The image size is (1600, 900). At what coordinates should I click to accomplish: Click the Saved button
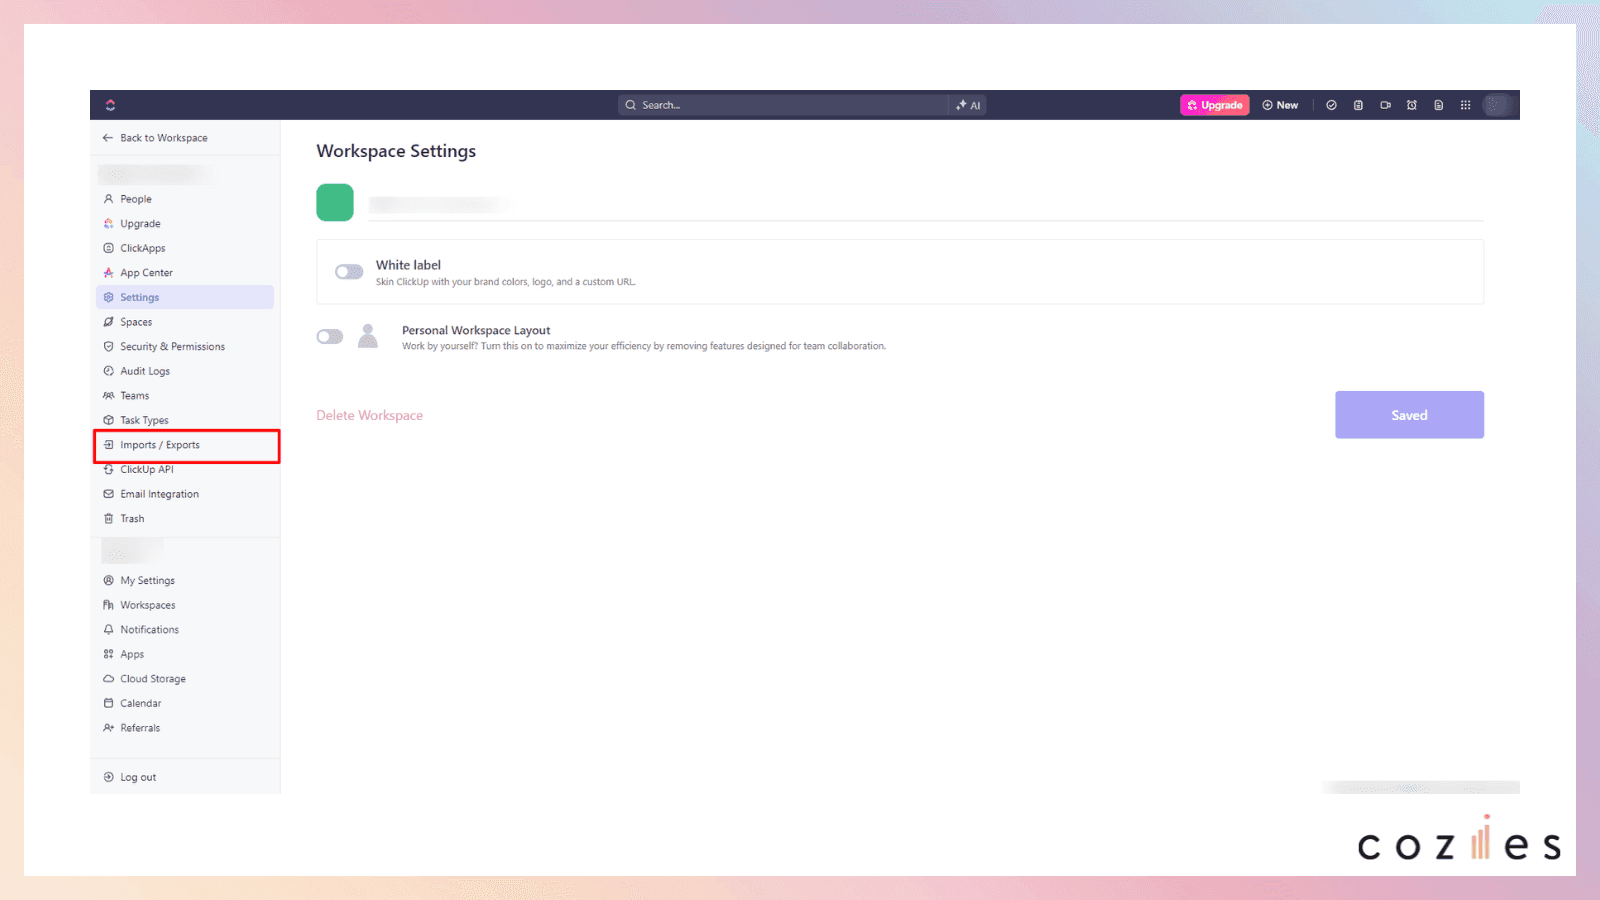(1409, 415)
